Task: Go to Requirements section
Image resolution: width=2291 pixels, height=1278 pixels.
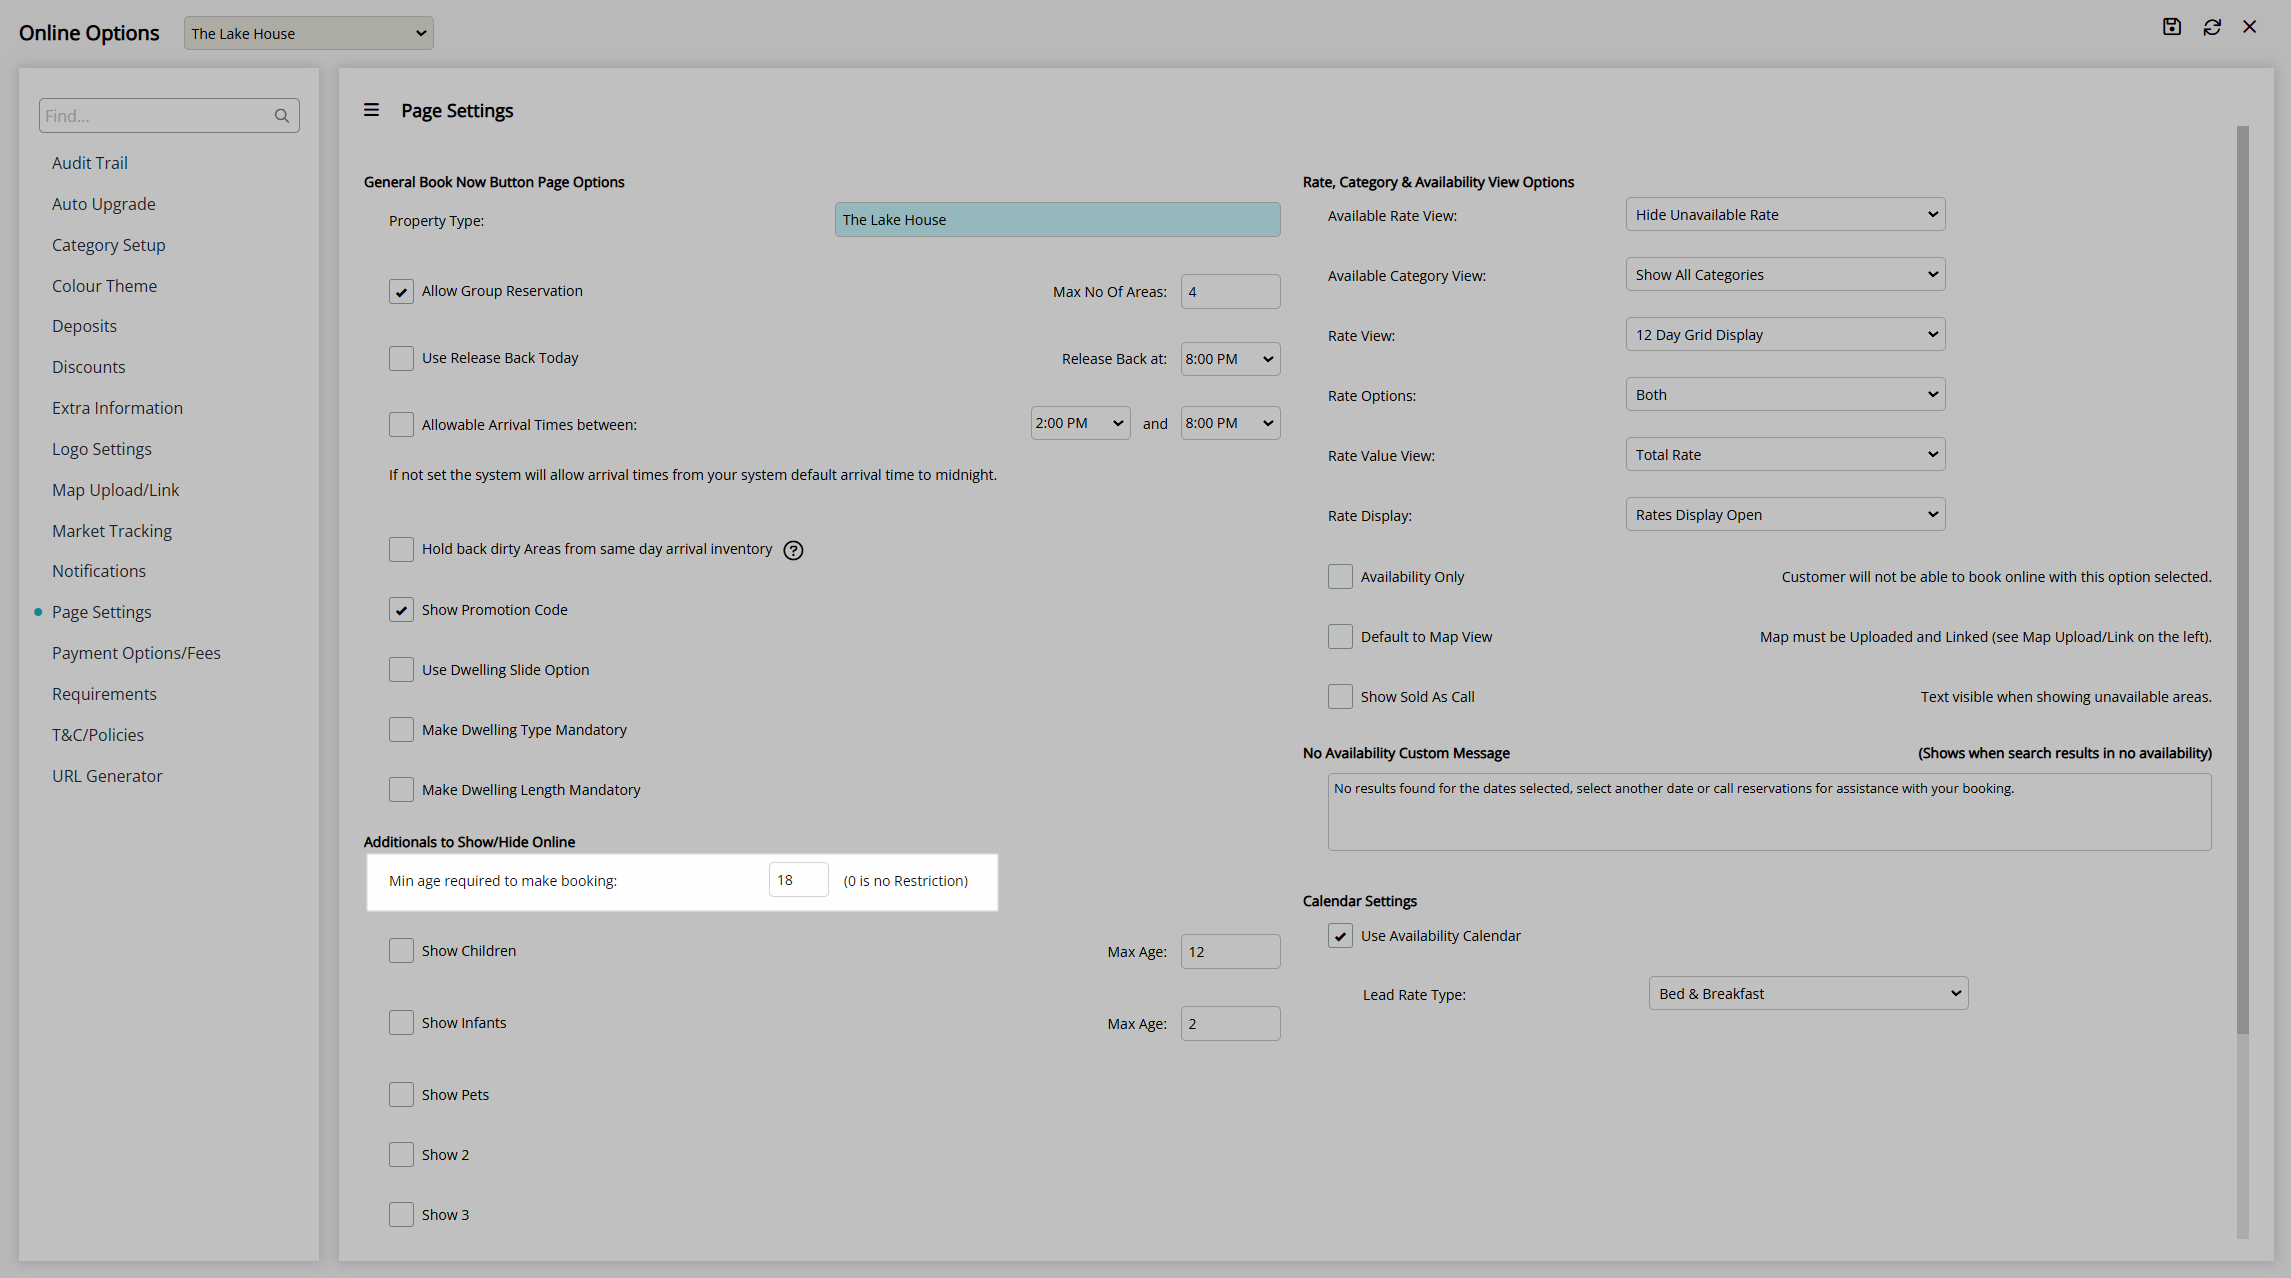Action: pos(105,694)
